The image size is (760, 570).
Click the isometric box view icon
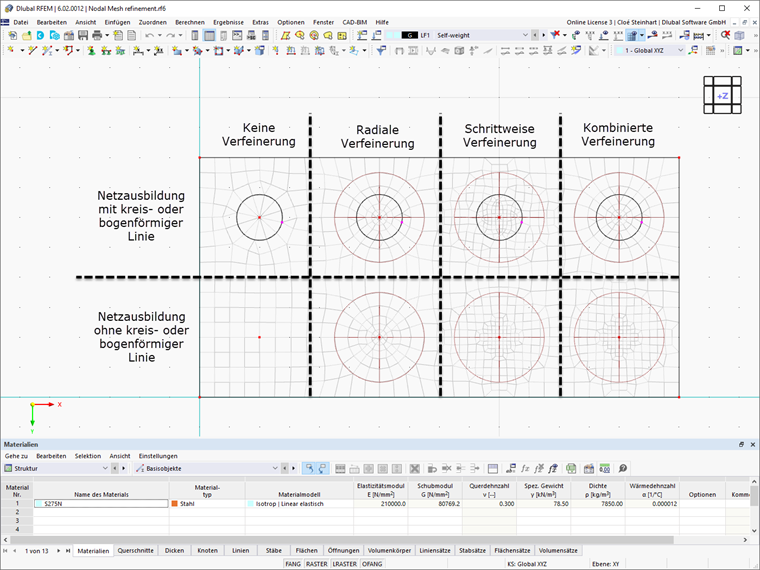click(x=739, y=35)
